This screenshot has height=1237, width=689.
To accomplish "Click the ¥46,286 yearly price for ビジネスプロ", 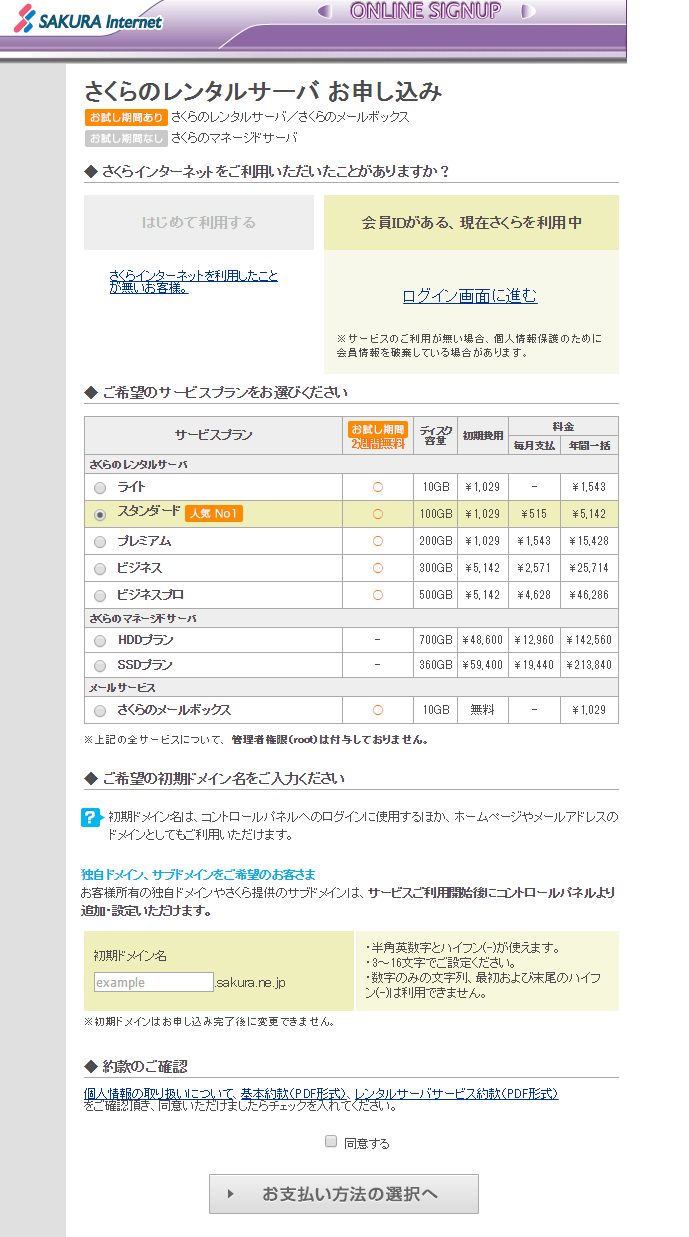I will click(589, 595).
